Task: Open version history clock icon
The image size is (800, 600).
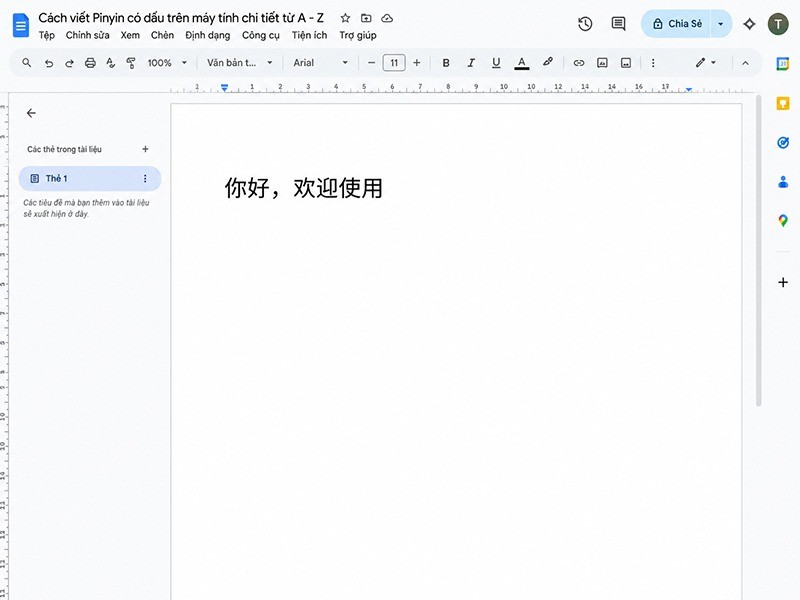Action: click(585, 23)
